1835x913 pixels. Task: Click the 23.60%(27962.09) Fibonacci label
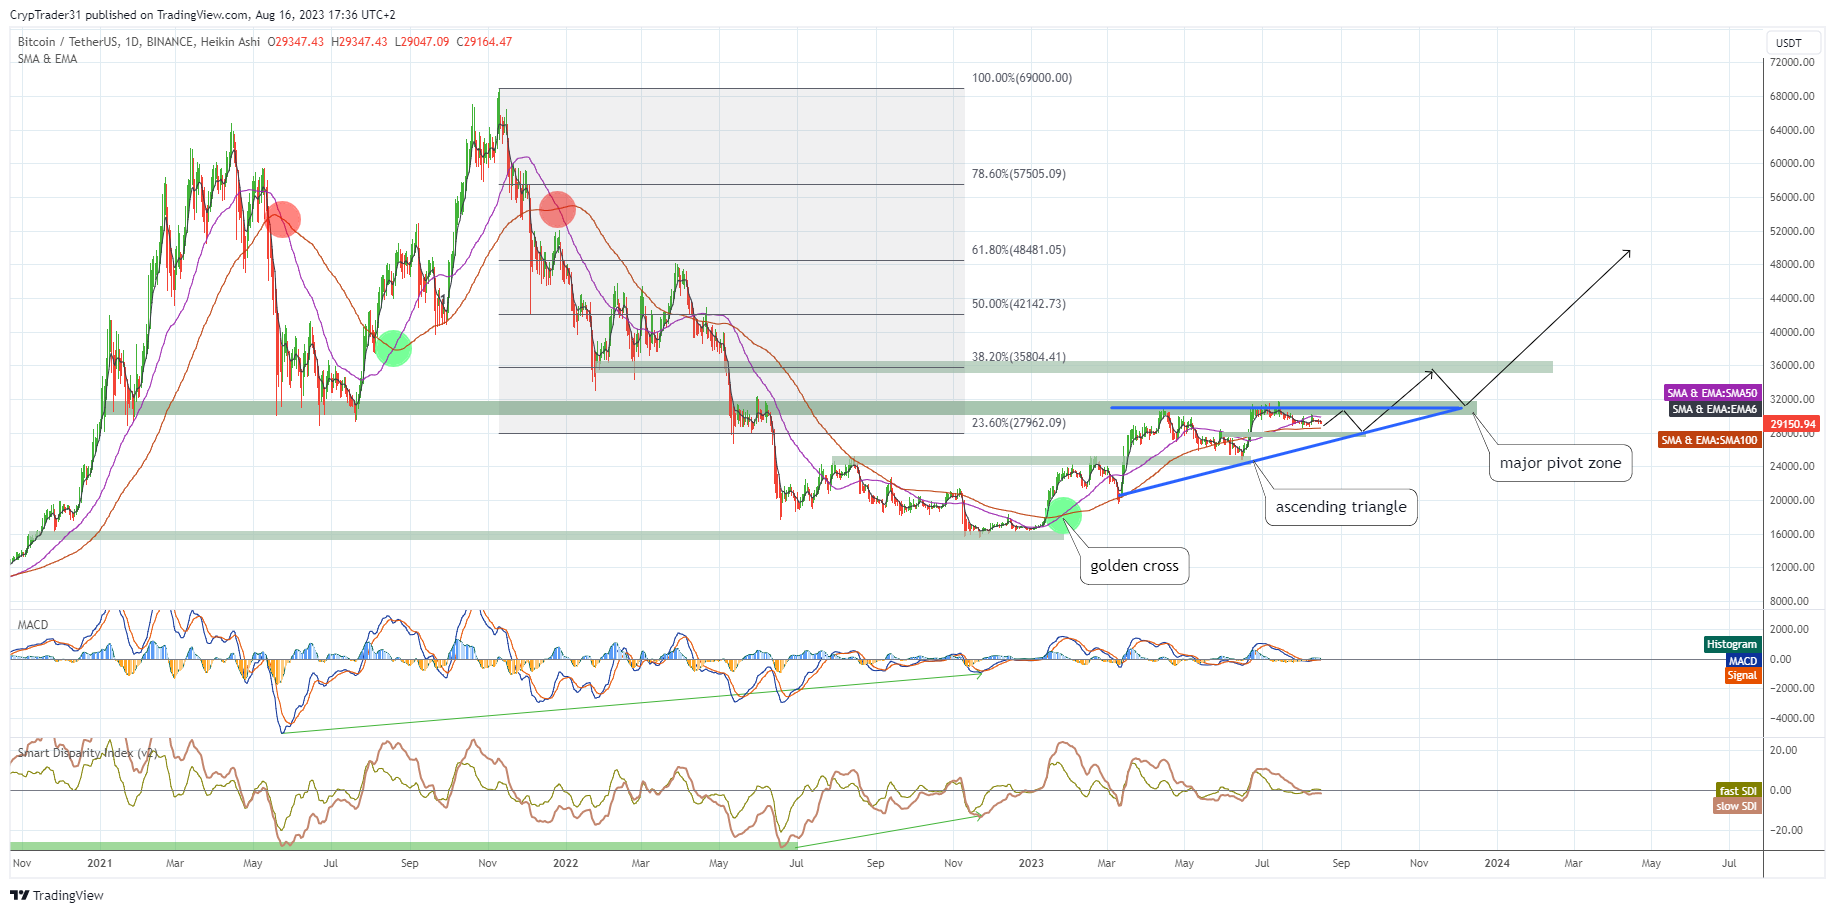(1019, 423)
